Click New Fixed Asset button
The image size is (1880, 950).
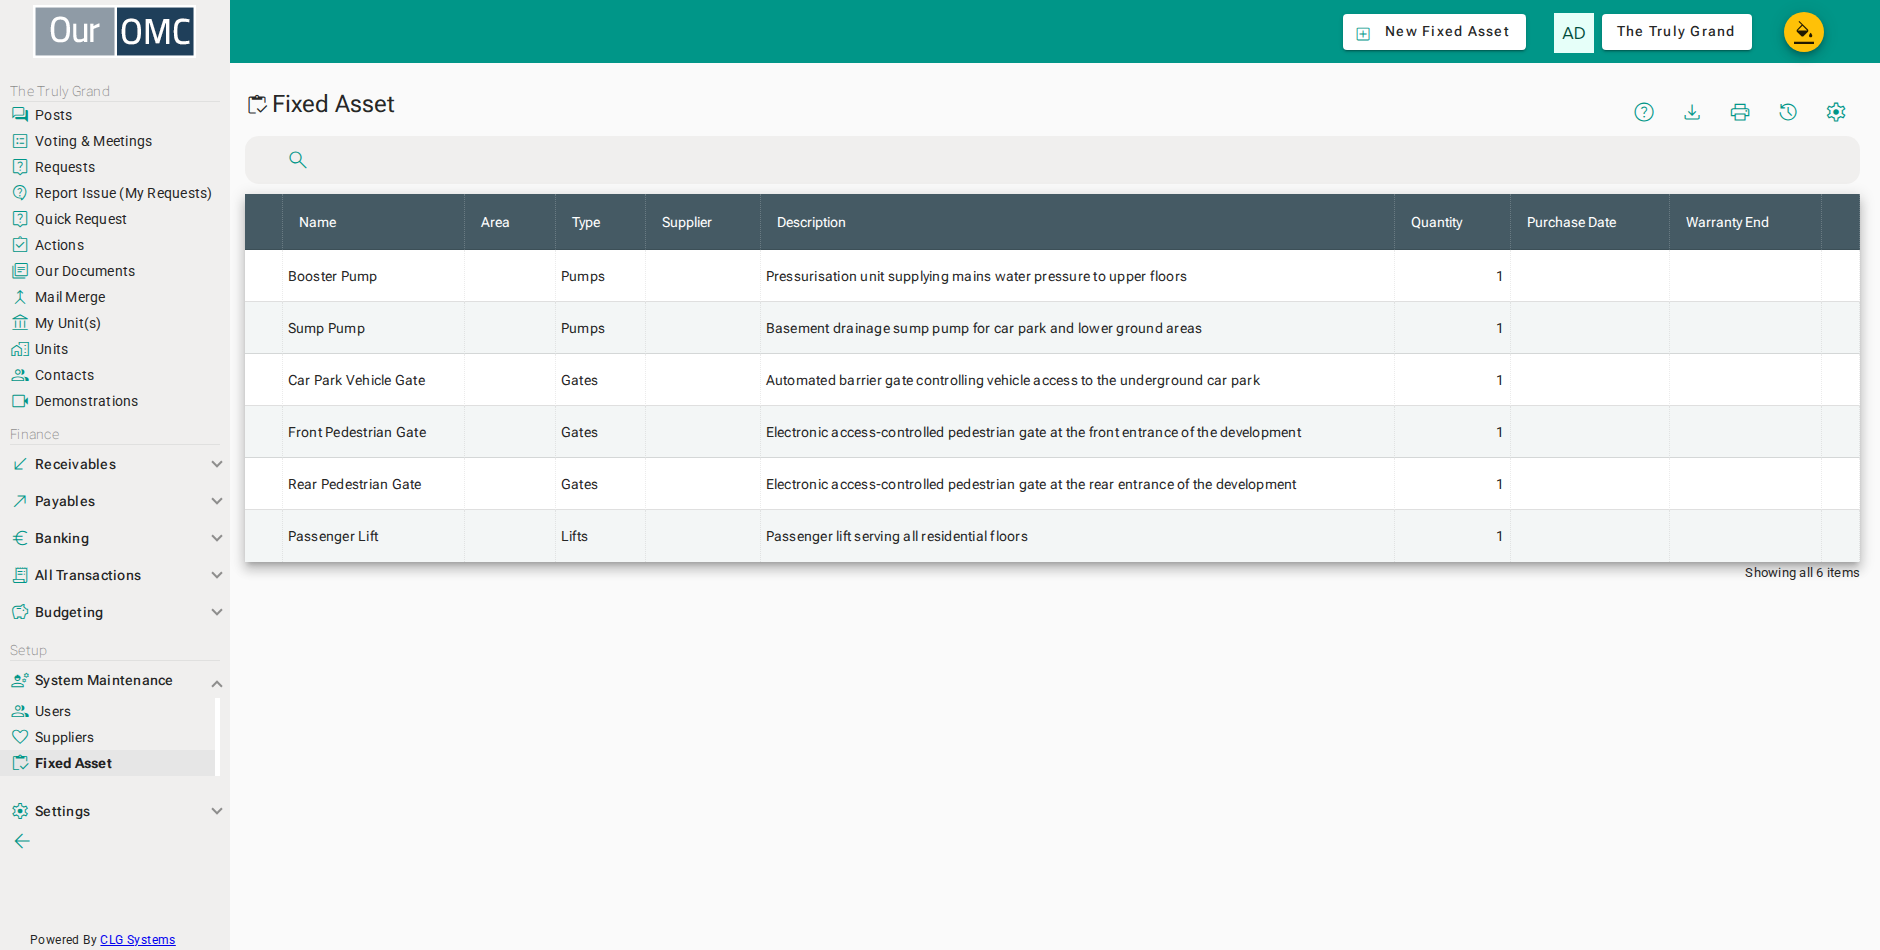pyautogui.click(x=1434, y=32)
